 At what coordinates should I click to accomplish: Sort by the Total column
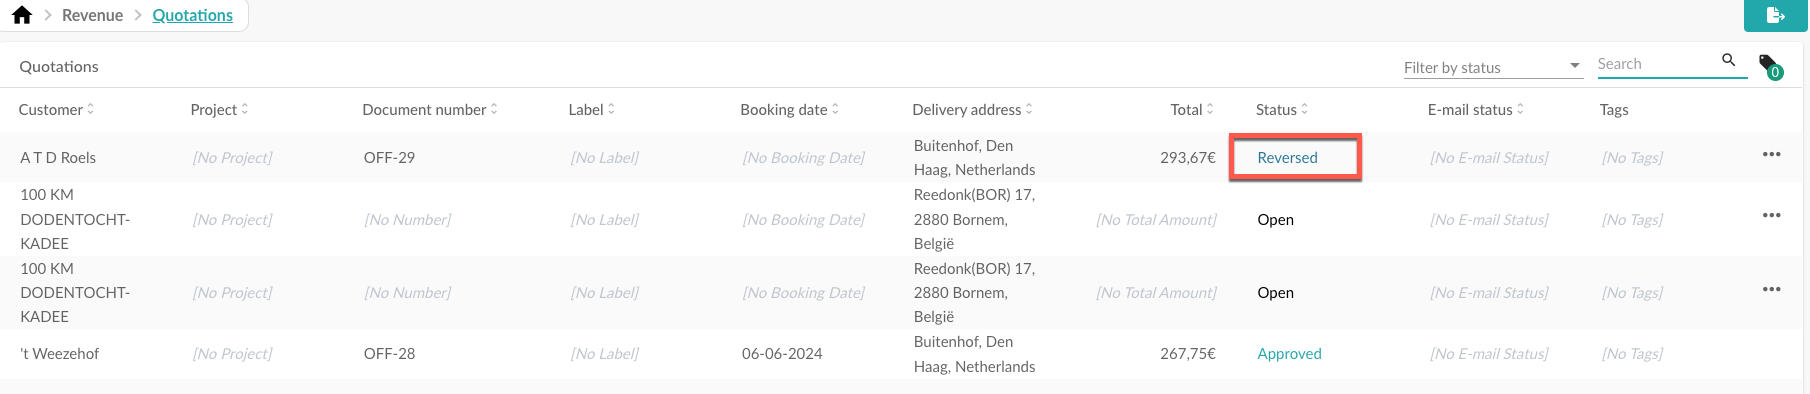point(1192,110)
